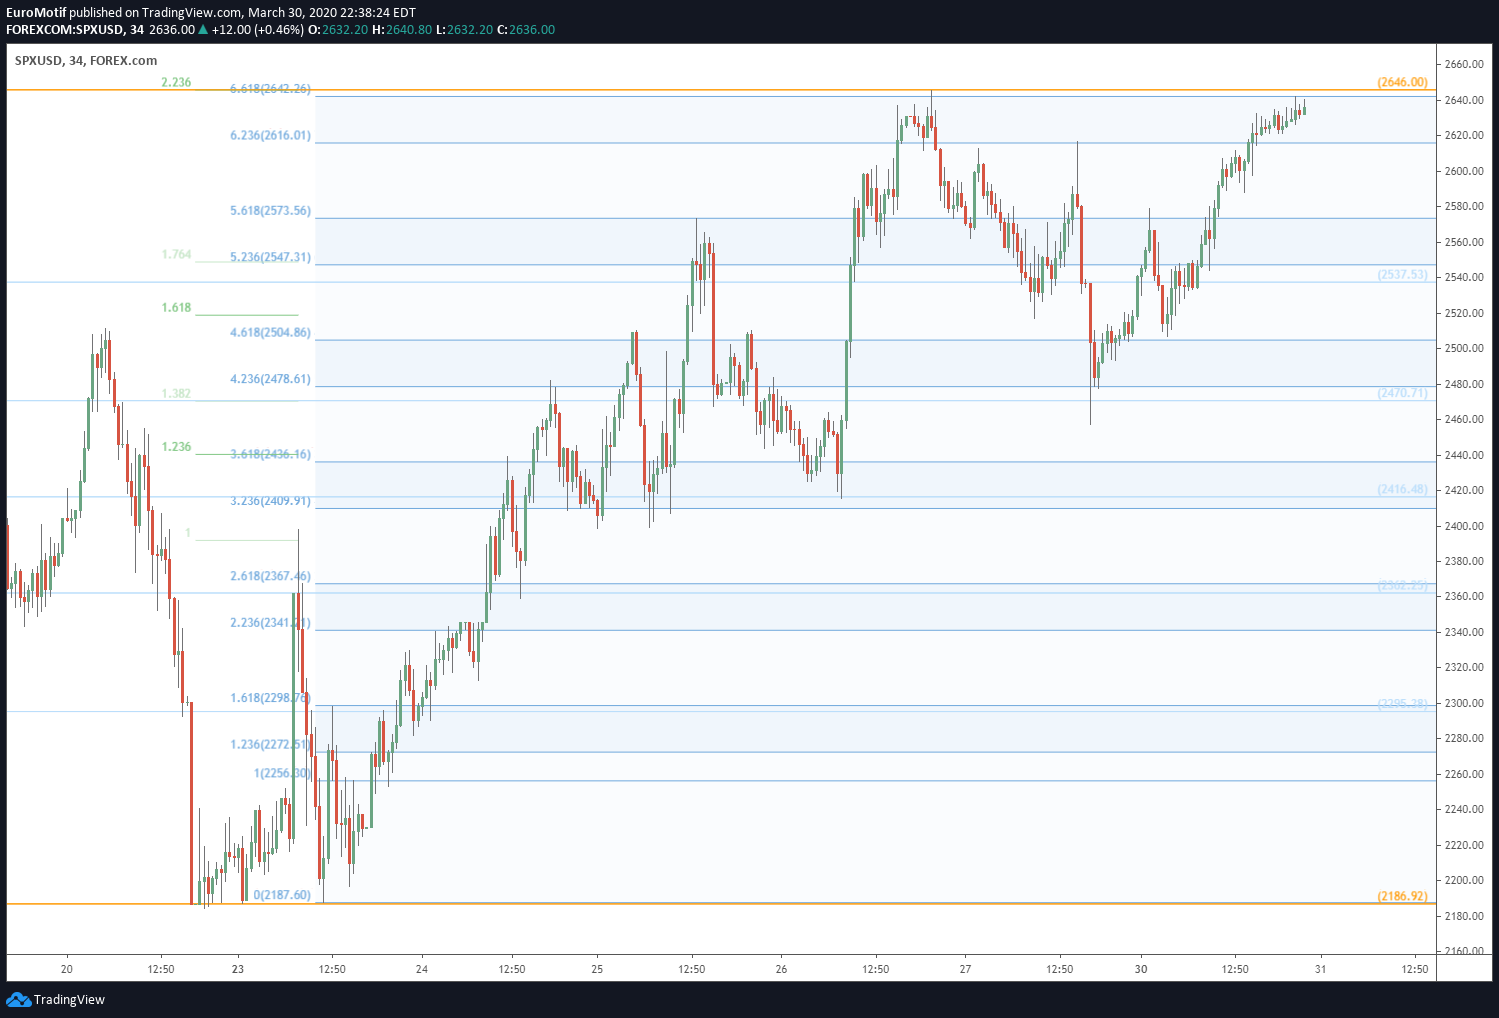Click the TradingView cloud logo icon
The height and width of the screenshot is (1018, 1499).
coord(18,999)
